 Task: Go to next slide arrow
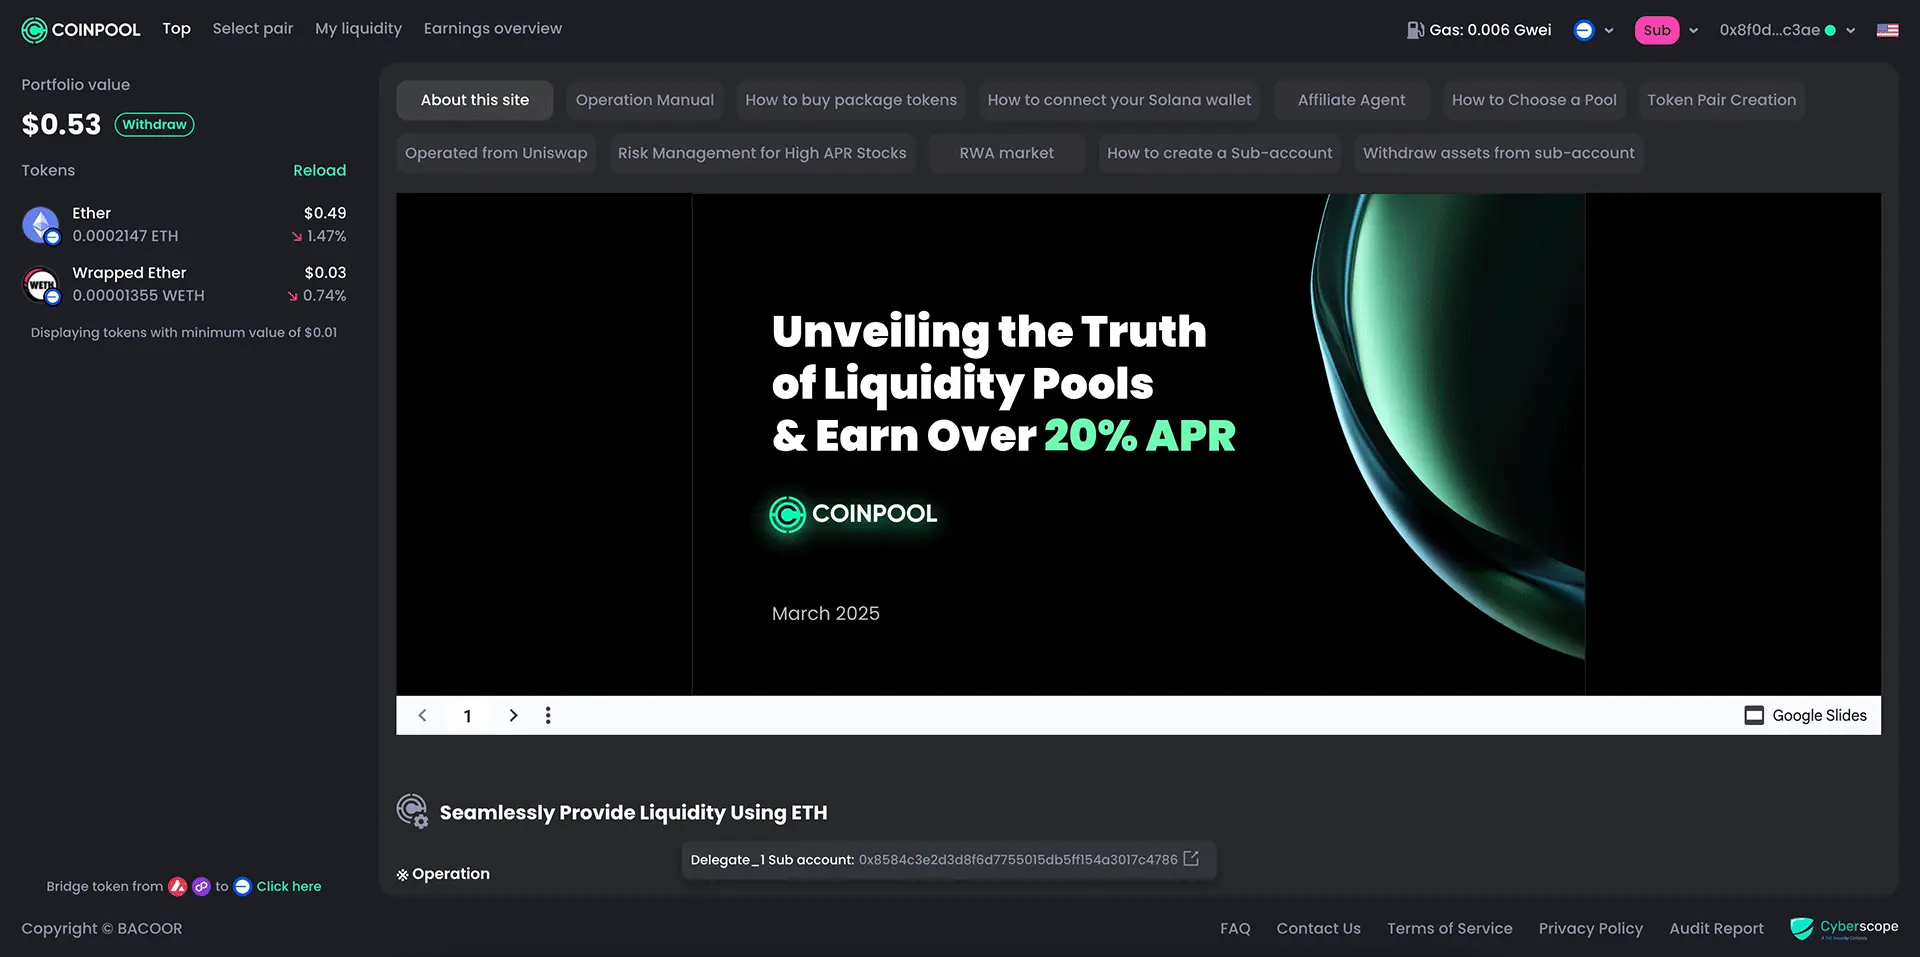coord(513,715)
